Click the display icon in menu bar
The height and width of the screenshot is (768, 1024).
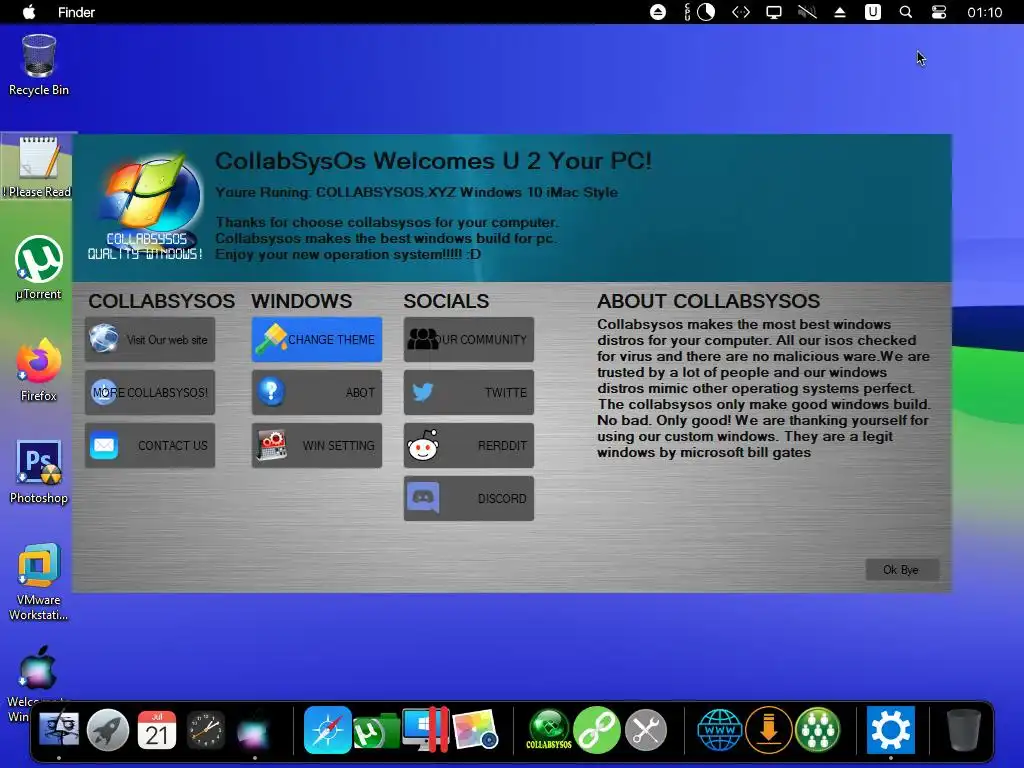click(774, 12)
